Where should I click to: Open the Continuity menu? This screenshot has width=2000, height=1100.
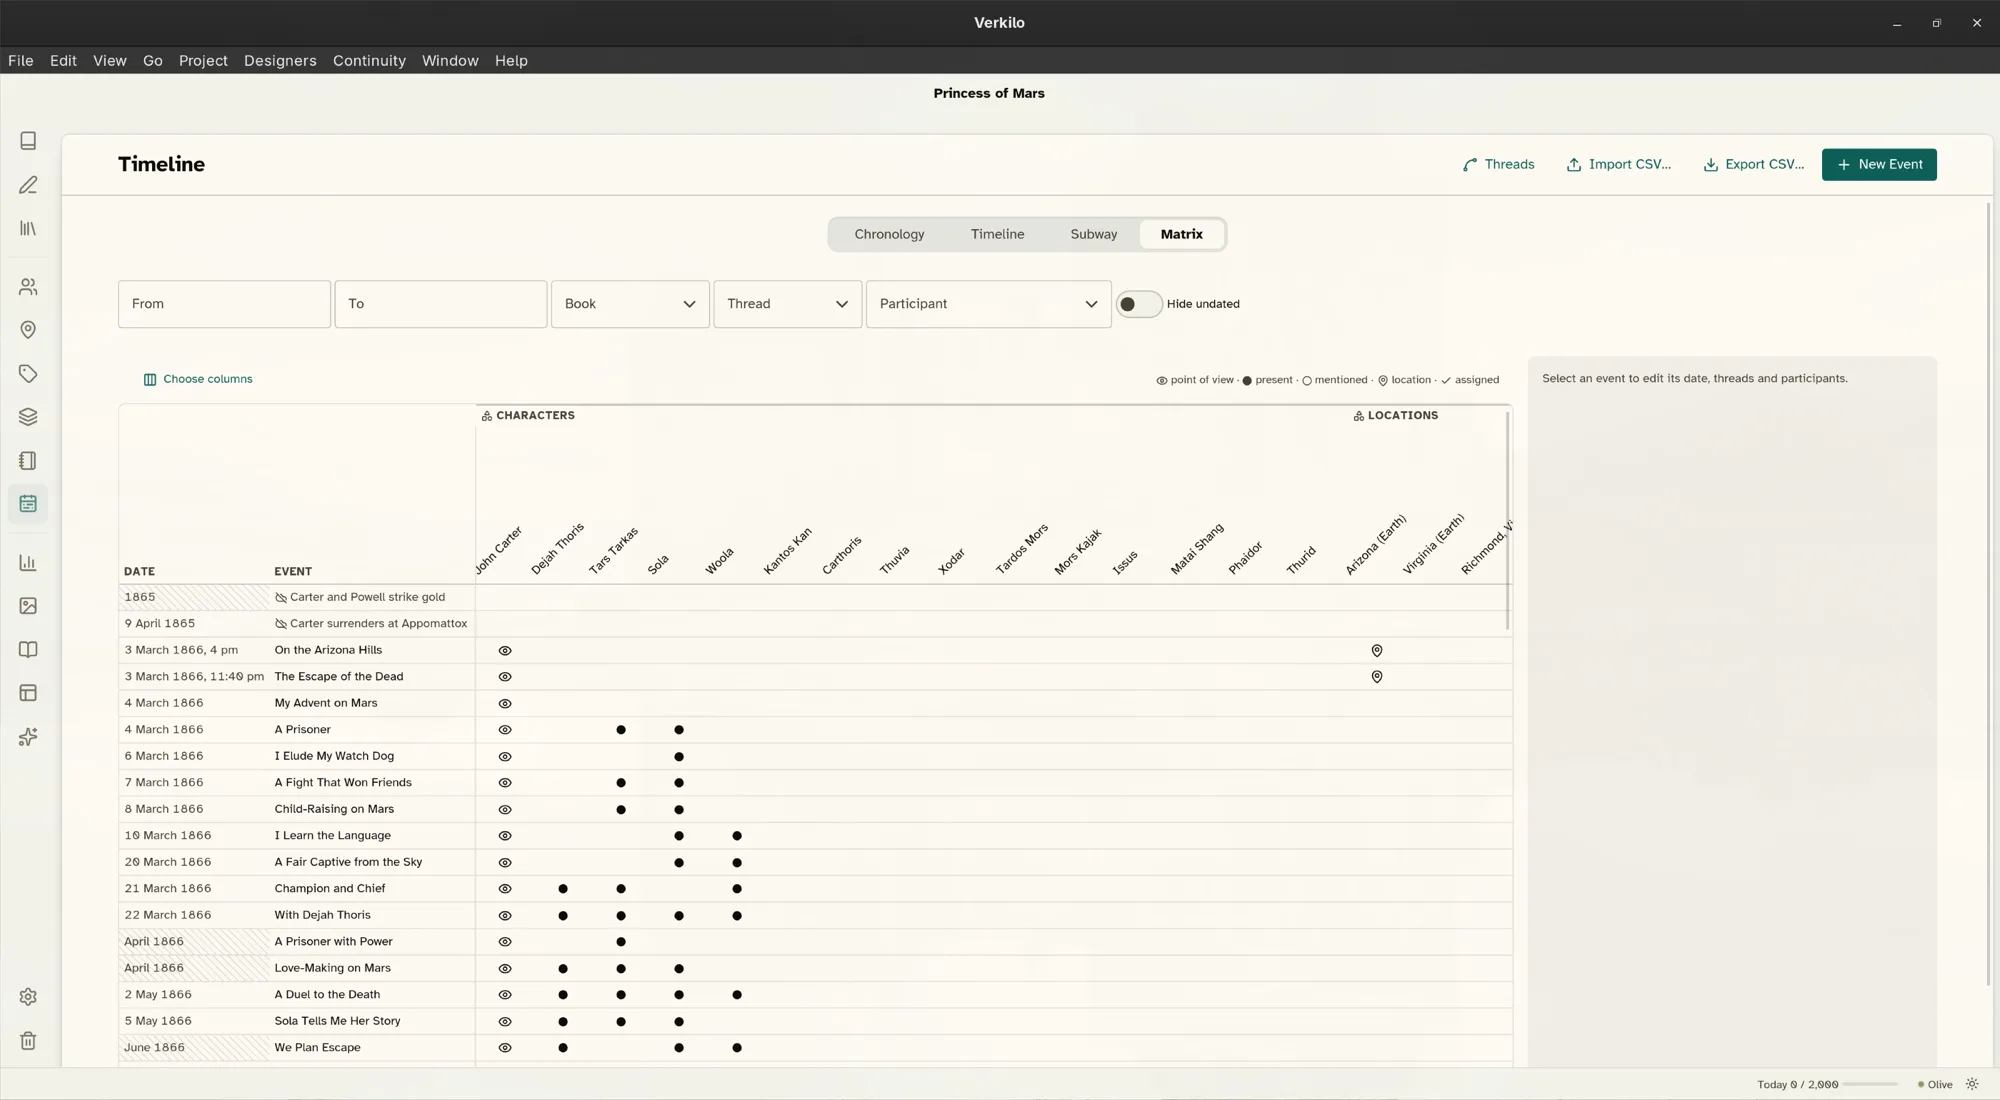(369, 61)
